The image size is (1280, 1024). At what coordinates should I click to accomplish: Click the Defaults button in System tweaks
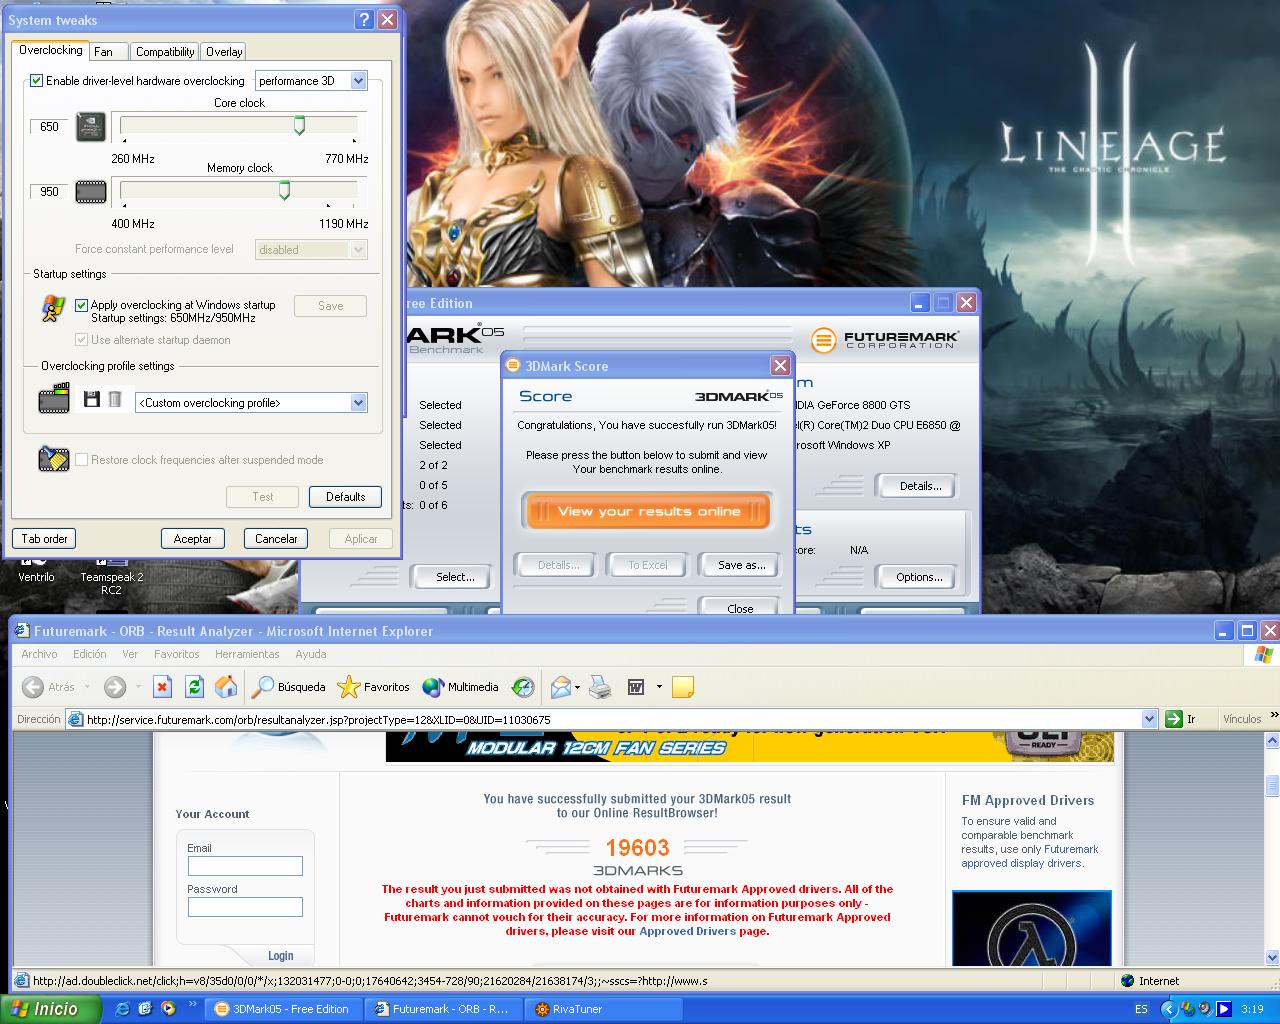pyautogui.click(x=346, y=497)
